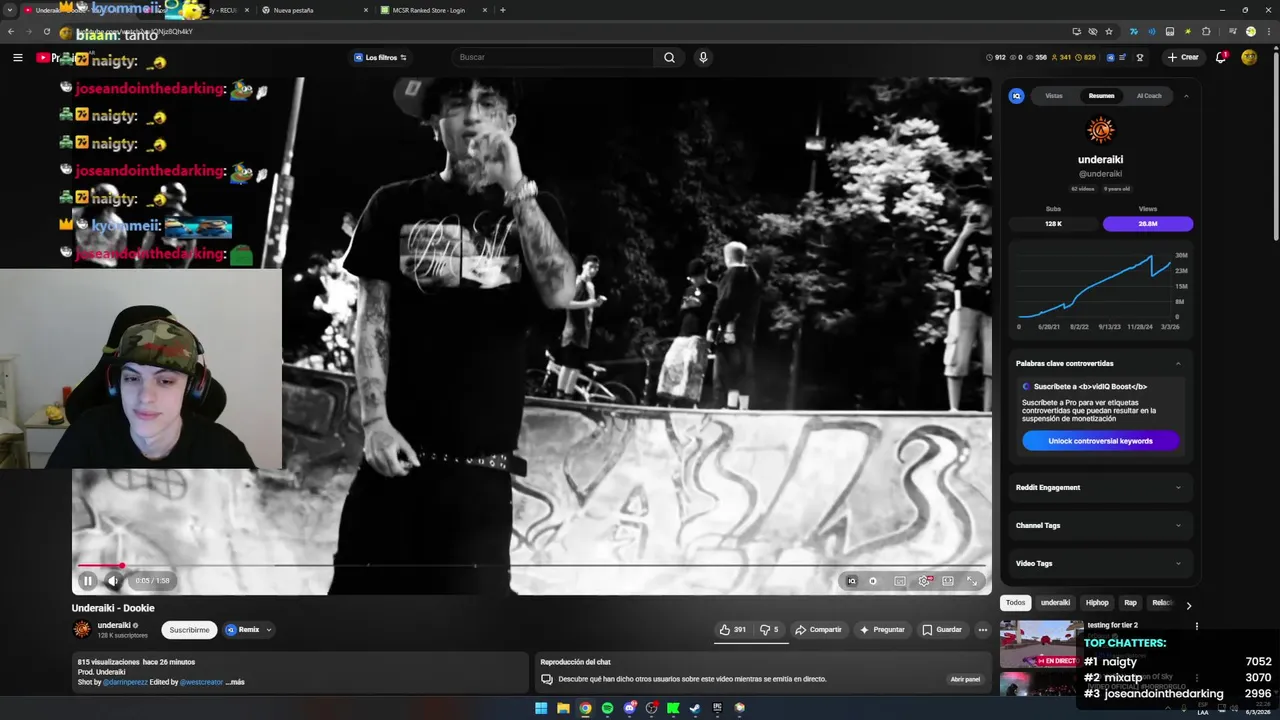Click the Crear button

tap(1183, 57)
